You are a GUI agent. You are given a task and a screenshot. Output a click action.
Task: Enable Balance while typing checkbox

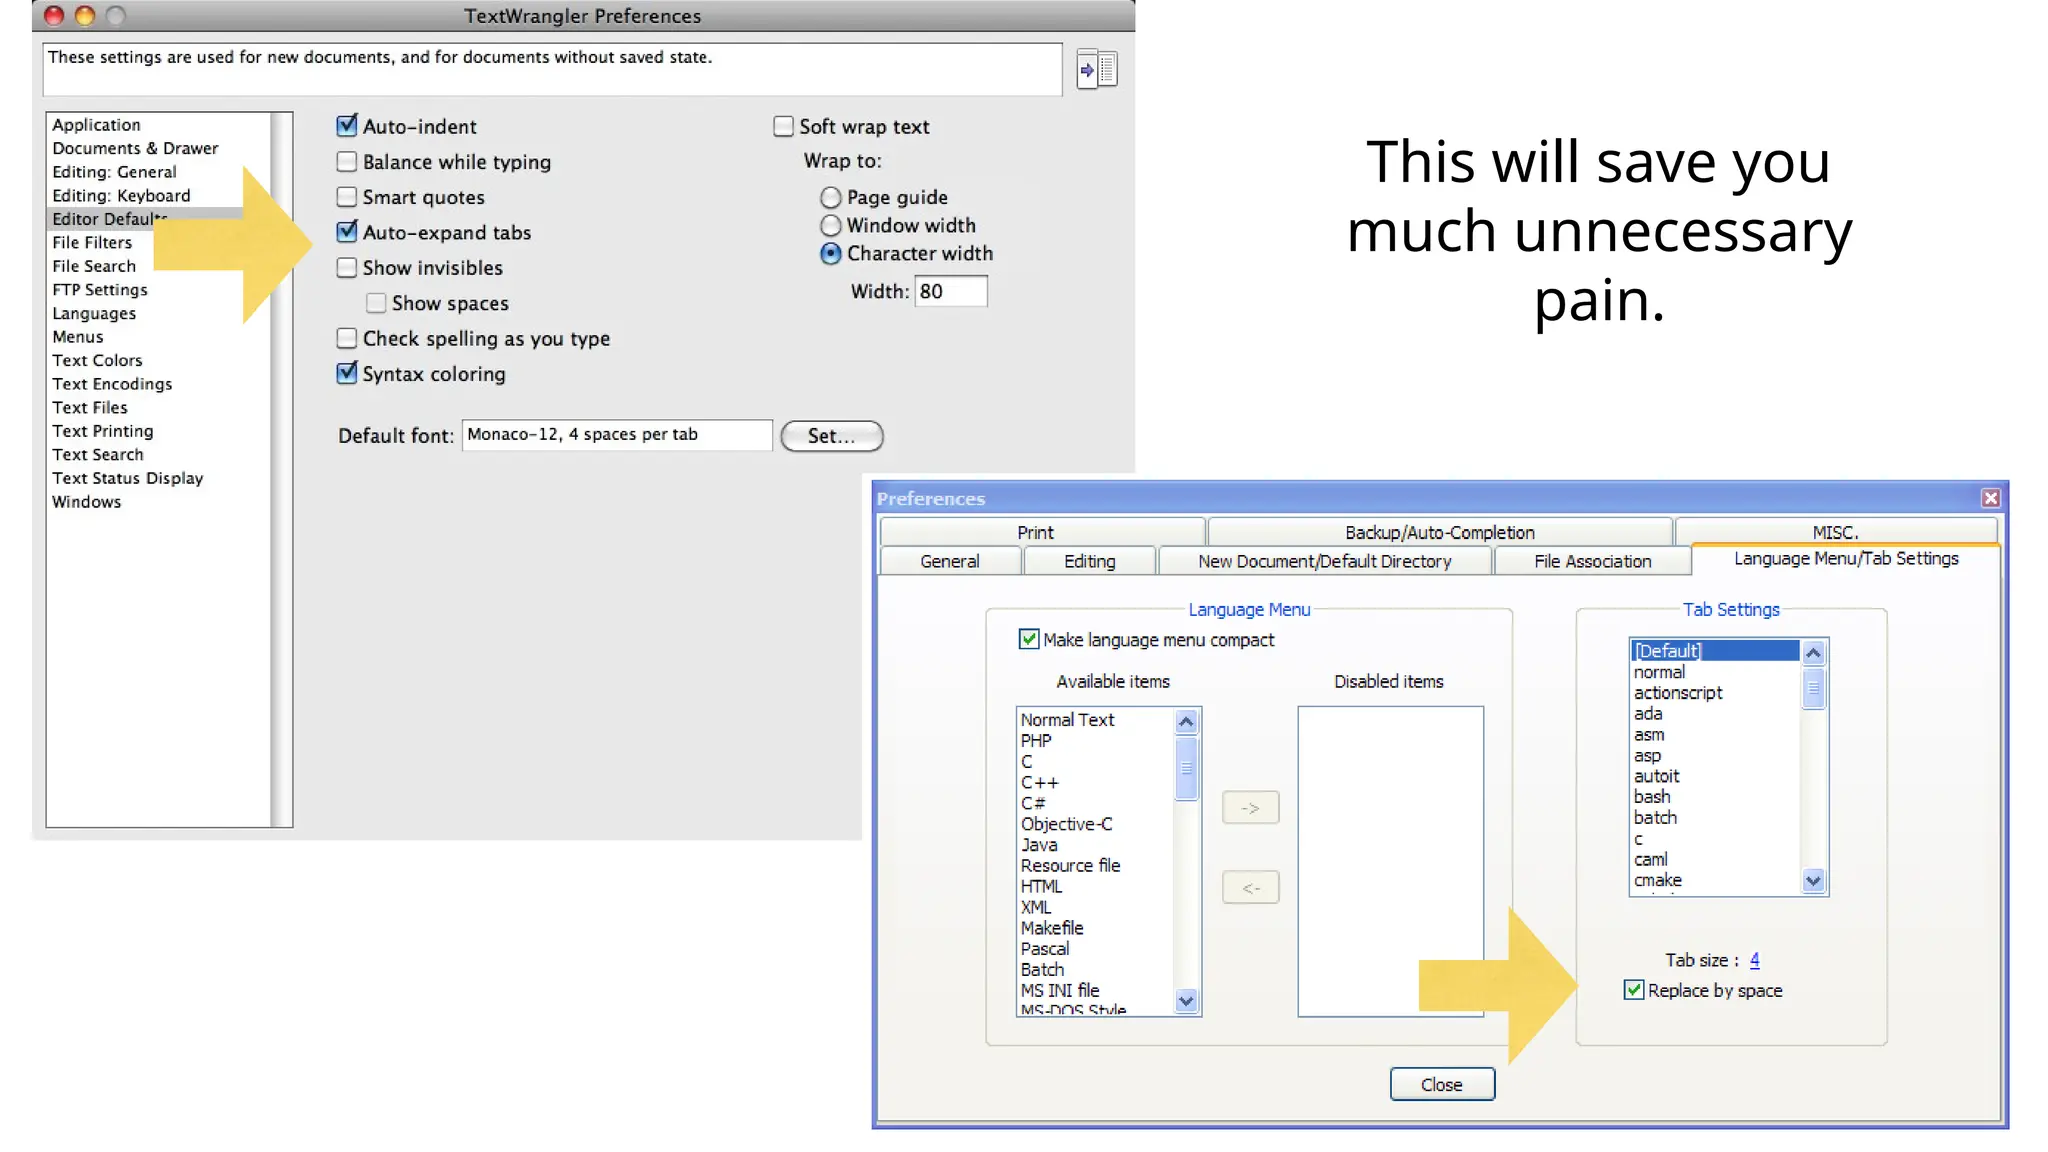click(347, 162)
